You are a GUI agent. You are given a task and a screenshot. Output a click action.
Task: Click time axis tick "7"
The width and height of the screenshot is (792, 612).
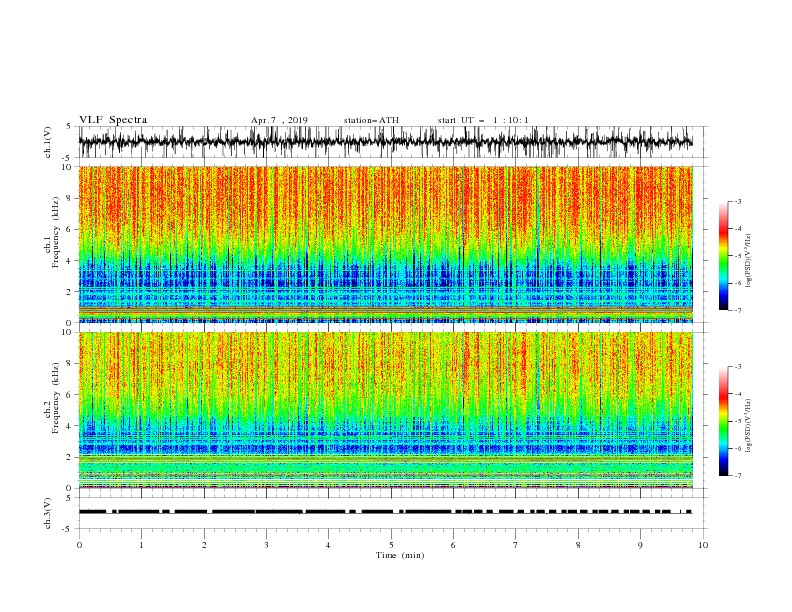(x=516, y=545)
